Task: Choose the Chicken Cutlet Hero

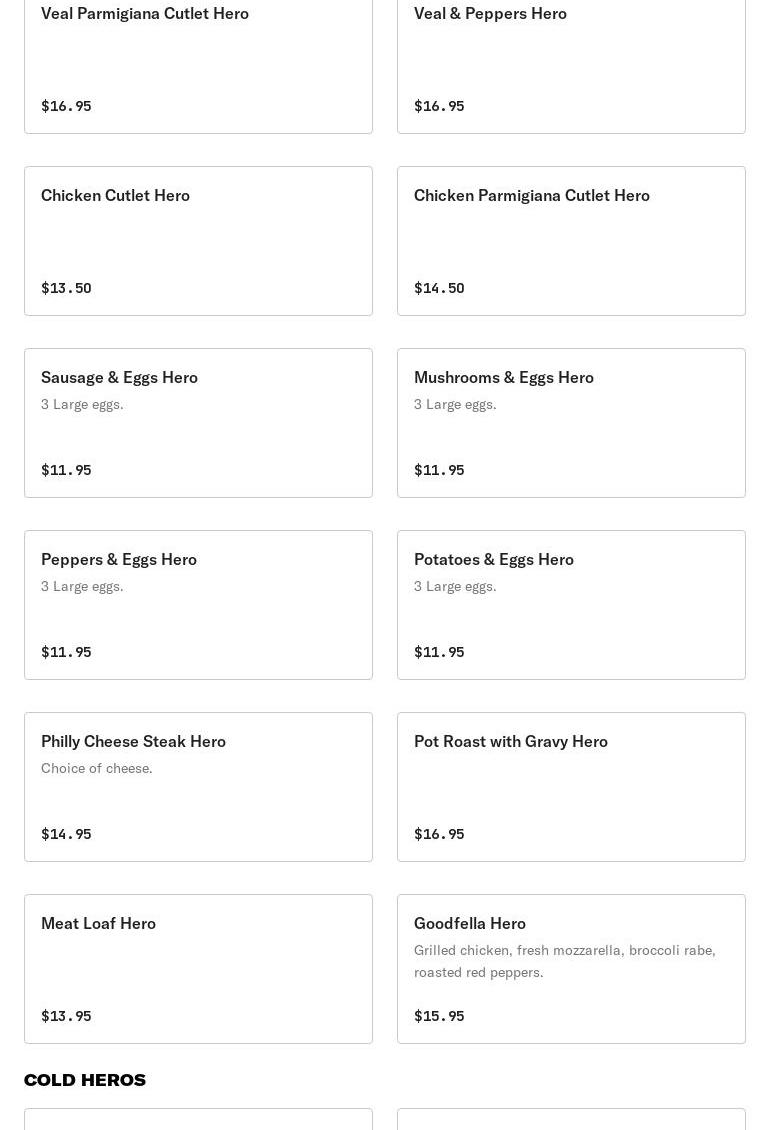Action: click(198, 240)
